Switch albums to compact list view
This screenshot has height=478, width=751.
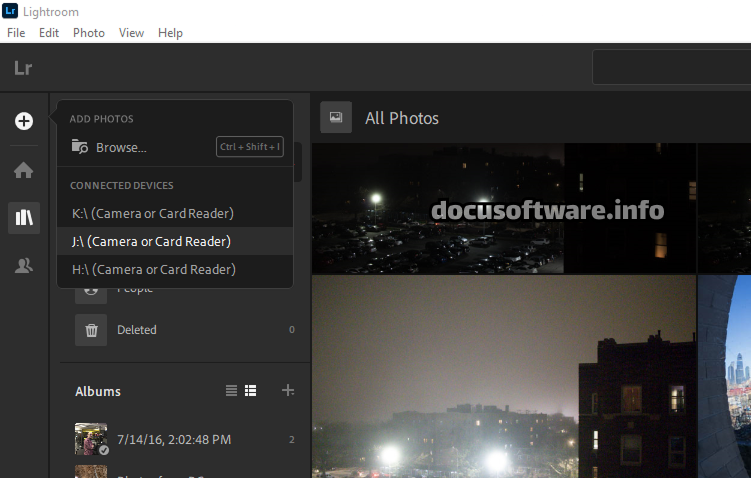pyautogui.click(x=232, y=390)
